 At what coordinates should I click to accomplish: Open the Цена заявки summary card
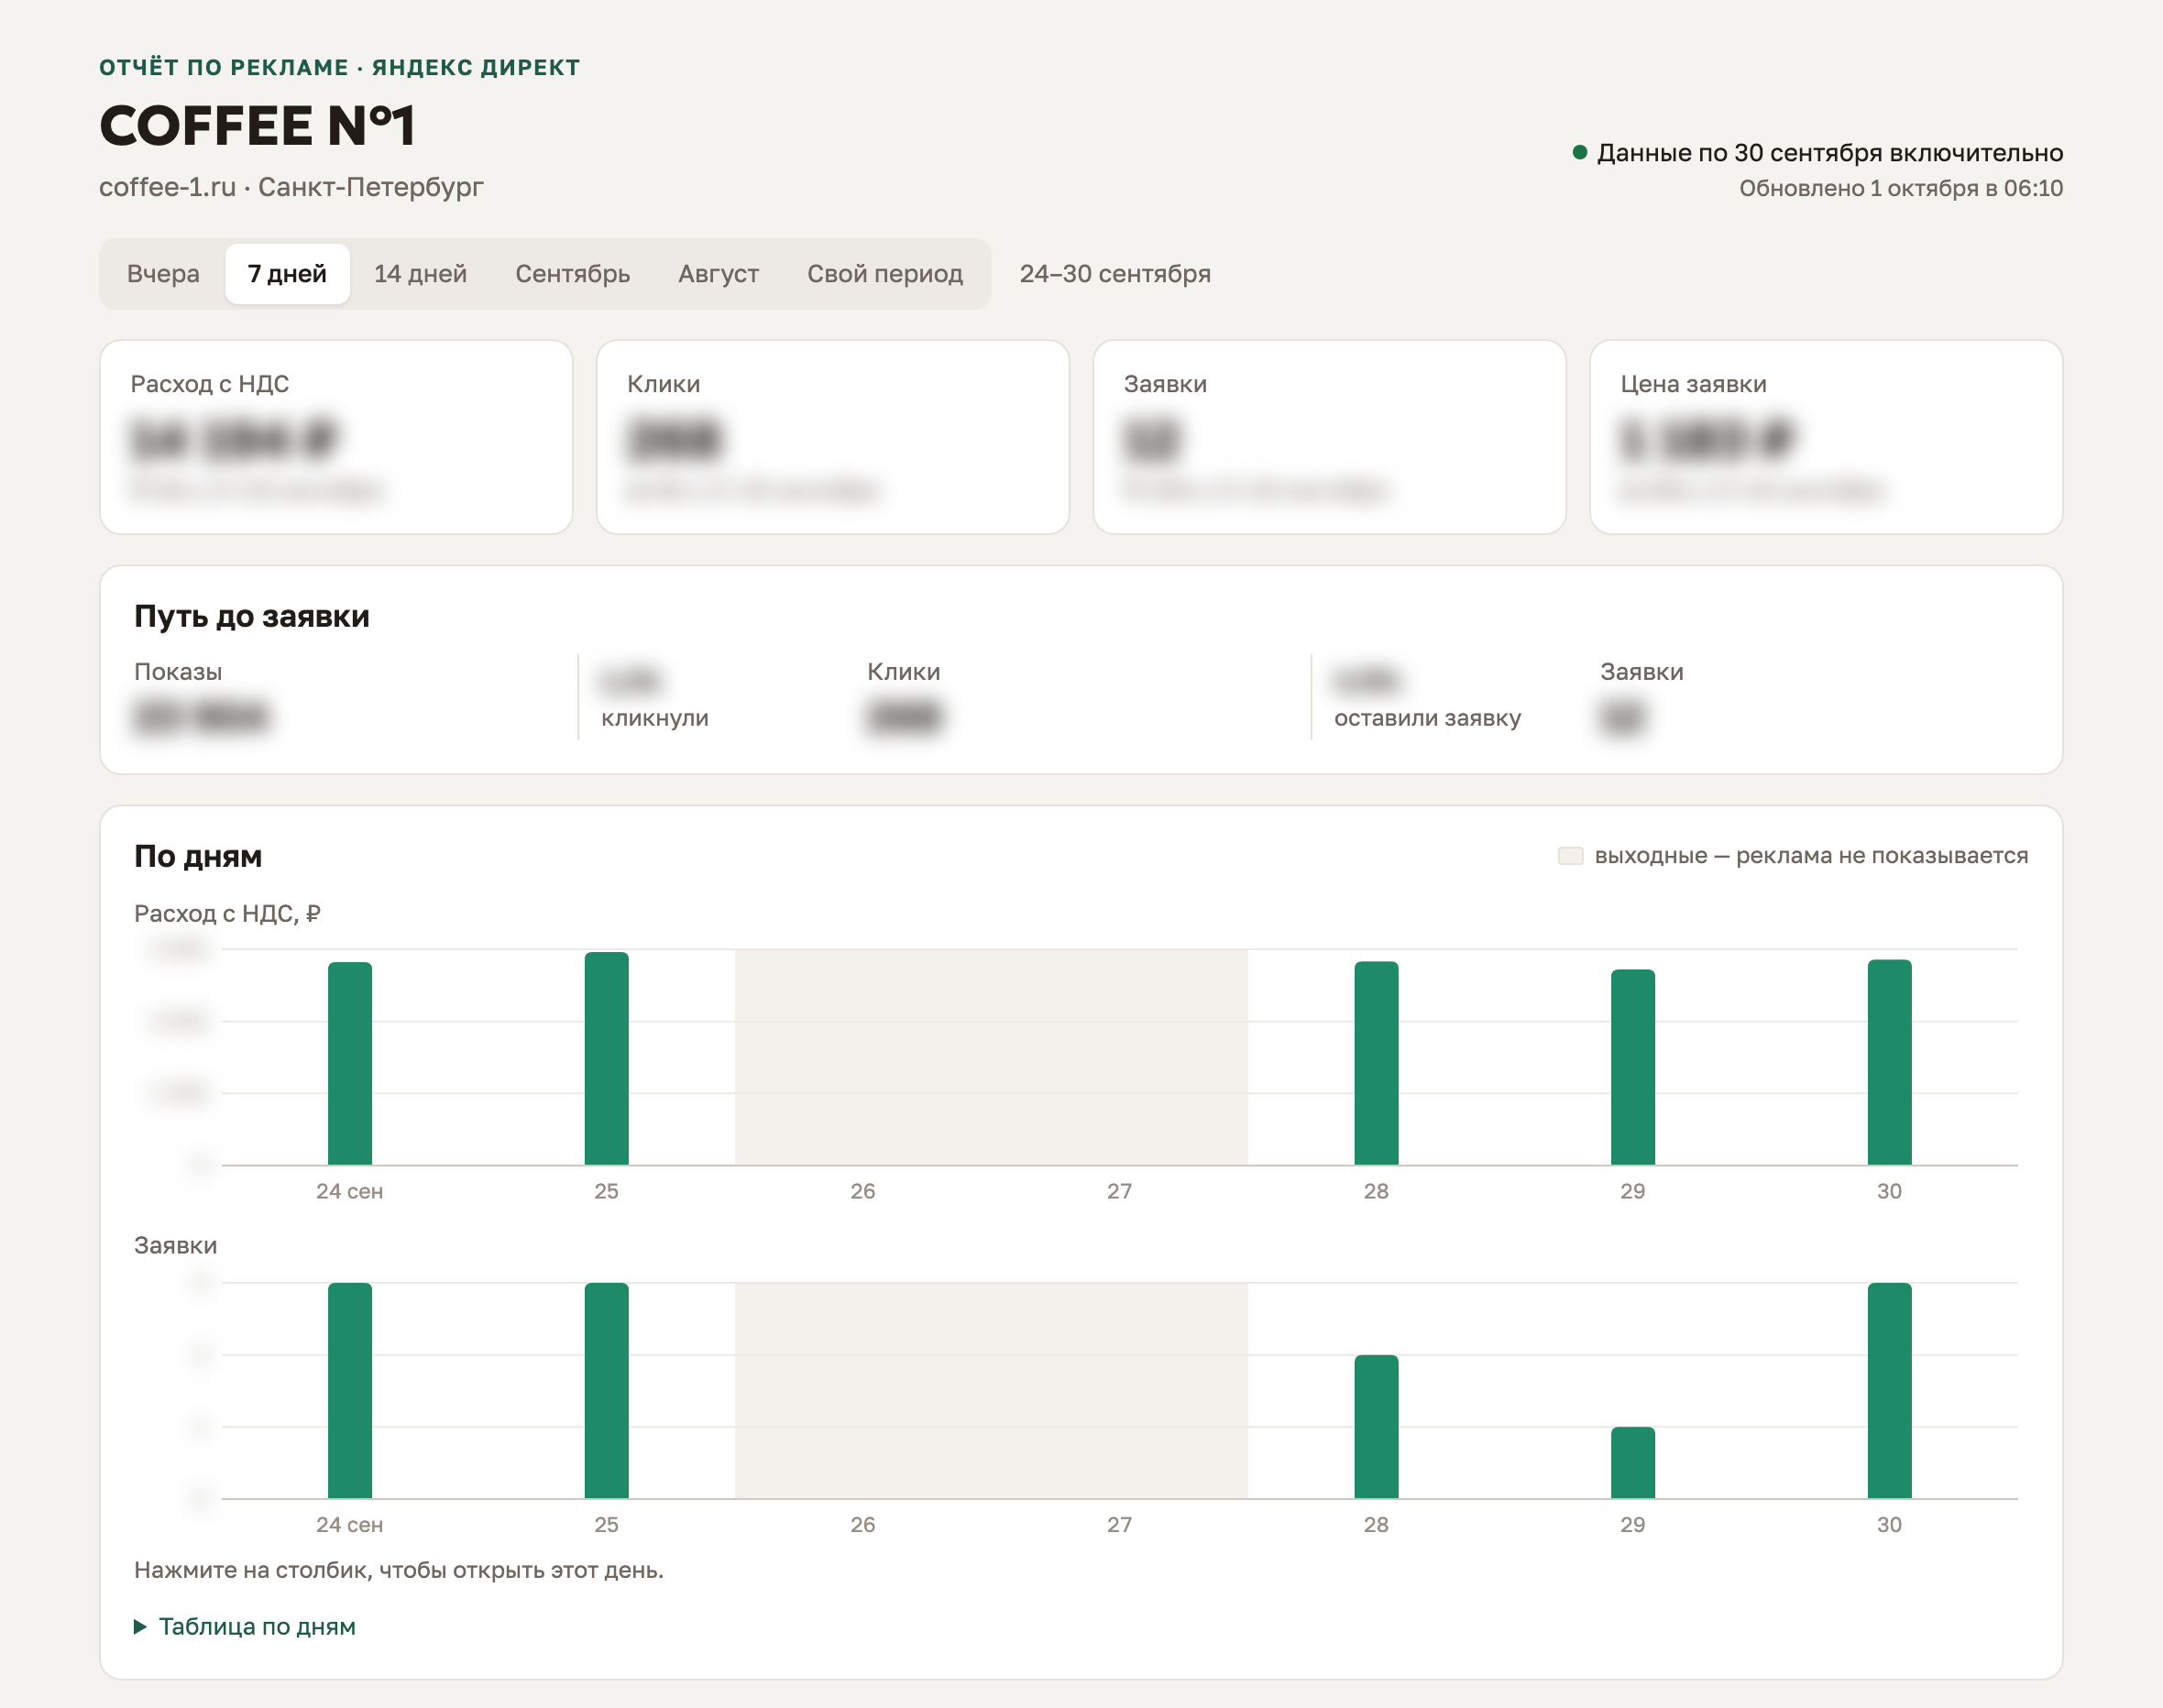(1826, 437)
